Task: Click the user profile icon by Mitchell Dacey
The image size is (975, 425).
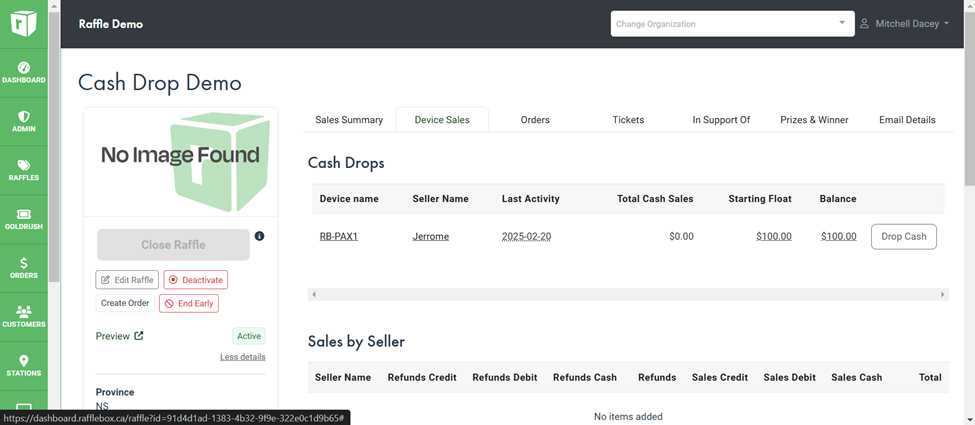Action: [x=864, y=24]
